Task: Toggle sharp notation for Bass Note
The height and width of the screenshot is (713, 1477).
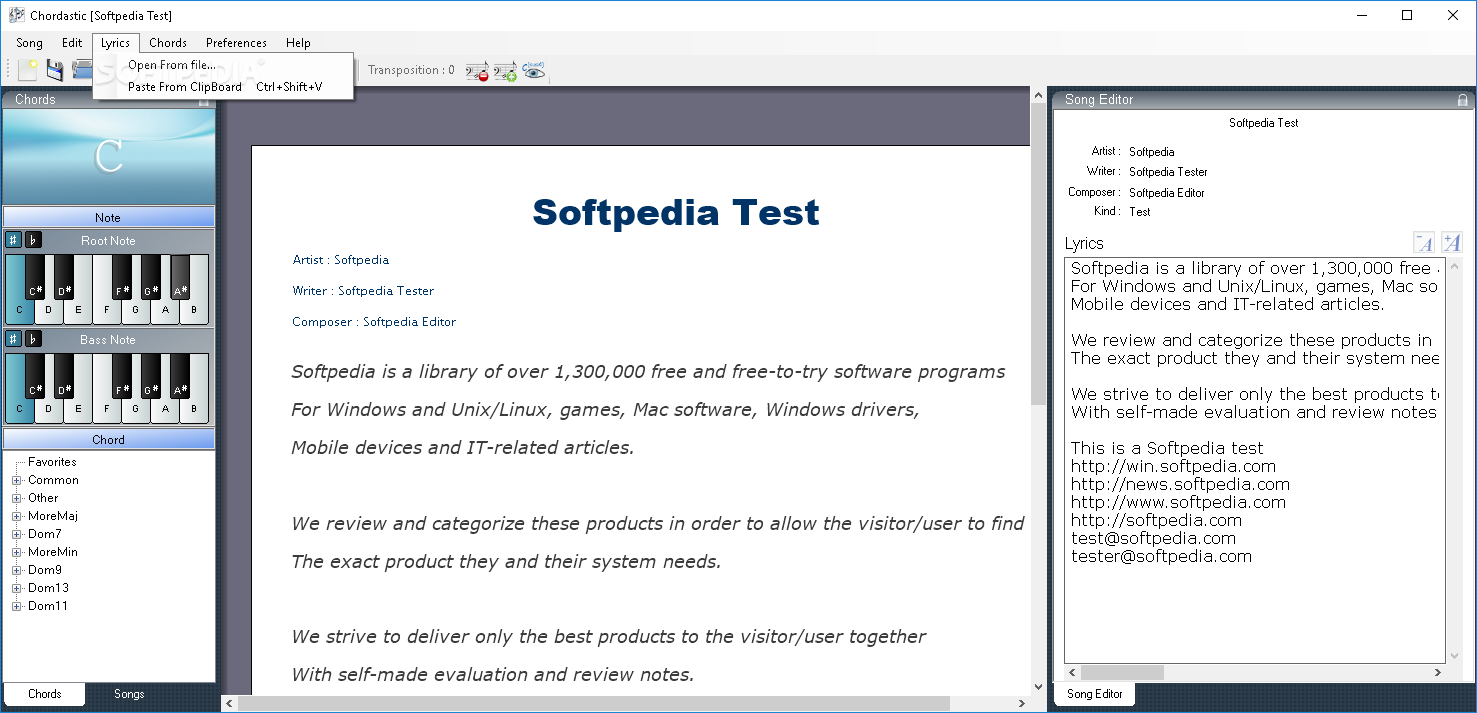Action: point(13,339)
